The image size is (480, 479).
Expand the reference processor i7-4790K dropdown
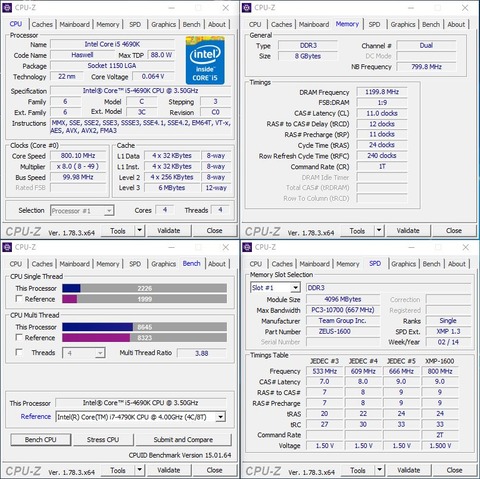(220, 417)
